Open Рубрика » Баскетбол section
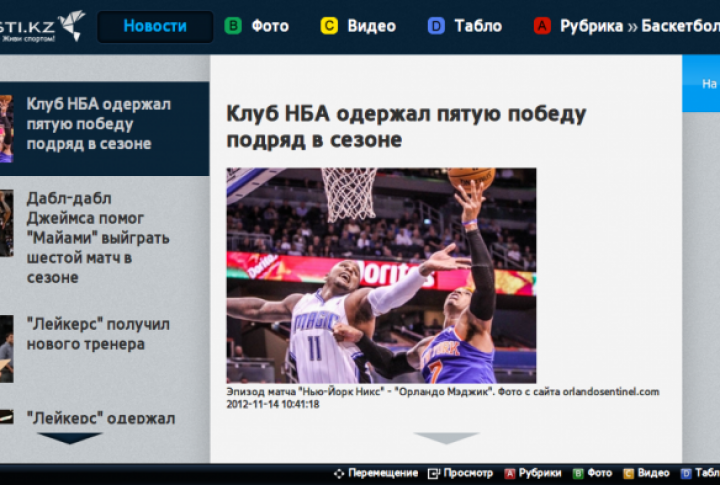Viewport: 720px width, 485px height. (640, 26)
